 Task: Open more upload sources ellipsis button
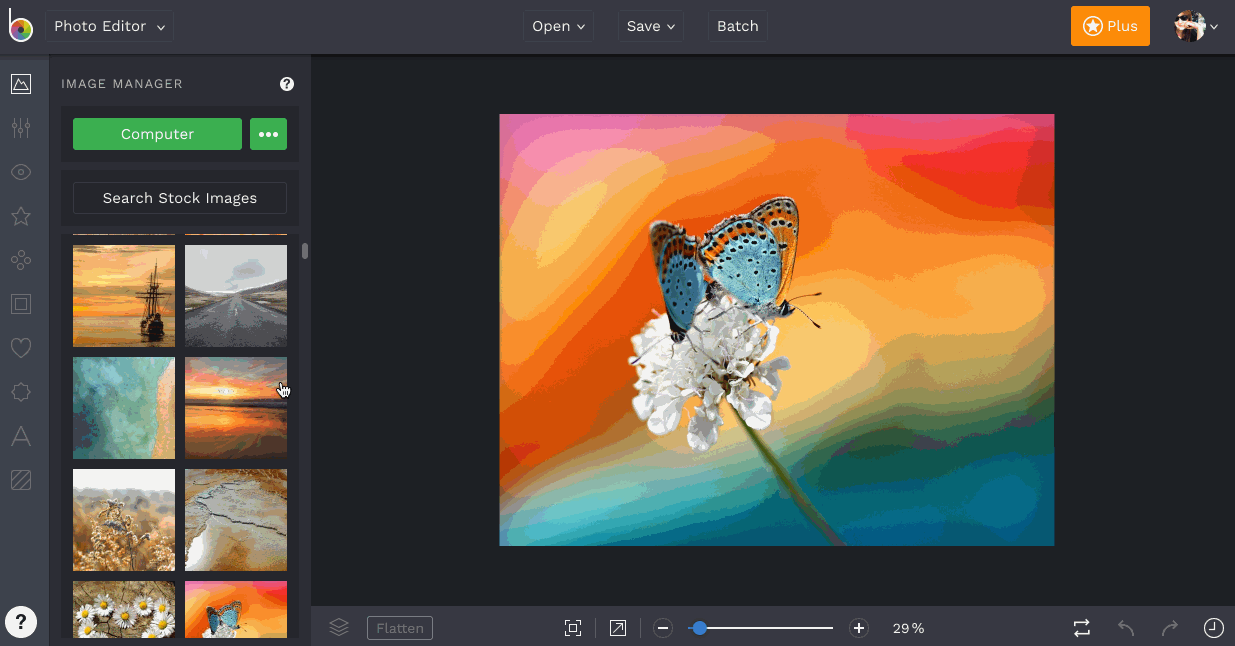pos(268,134)
